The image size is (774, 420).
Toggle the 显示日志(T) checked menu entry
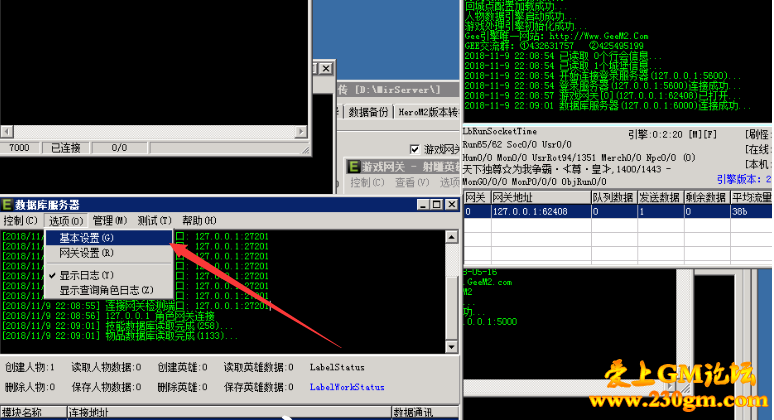[x=109, y=275]
